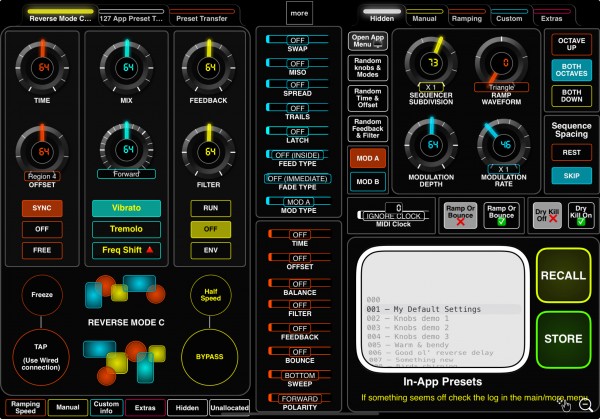Screen dimensions: 600x419
Task: Toggle the MOD TYPE switch
Action: click(298, 202)
